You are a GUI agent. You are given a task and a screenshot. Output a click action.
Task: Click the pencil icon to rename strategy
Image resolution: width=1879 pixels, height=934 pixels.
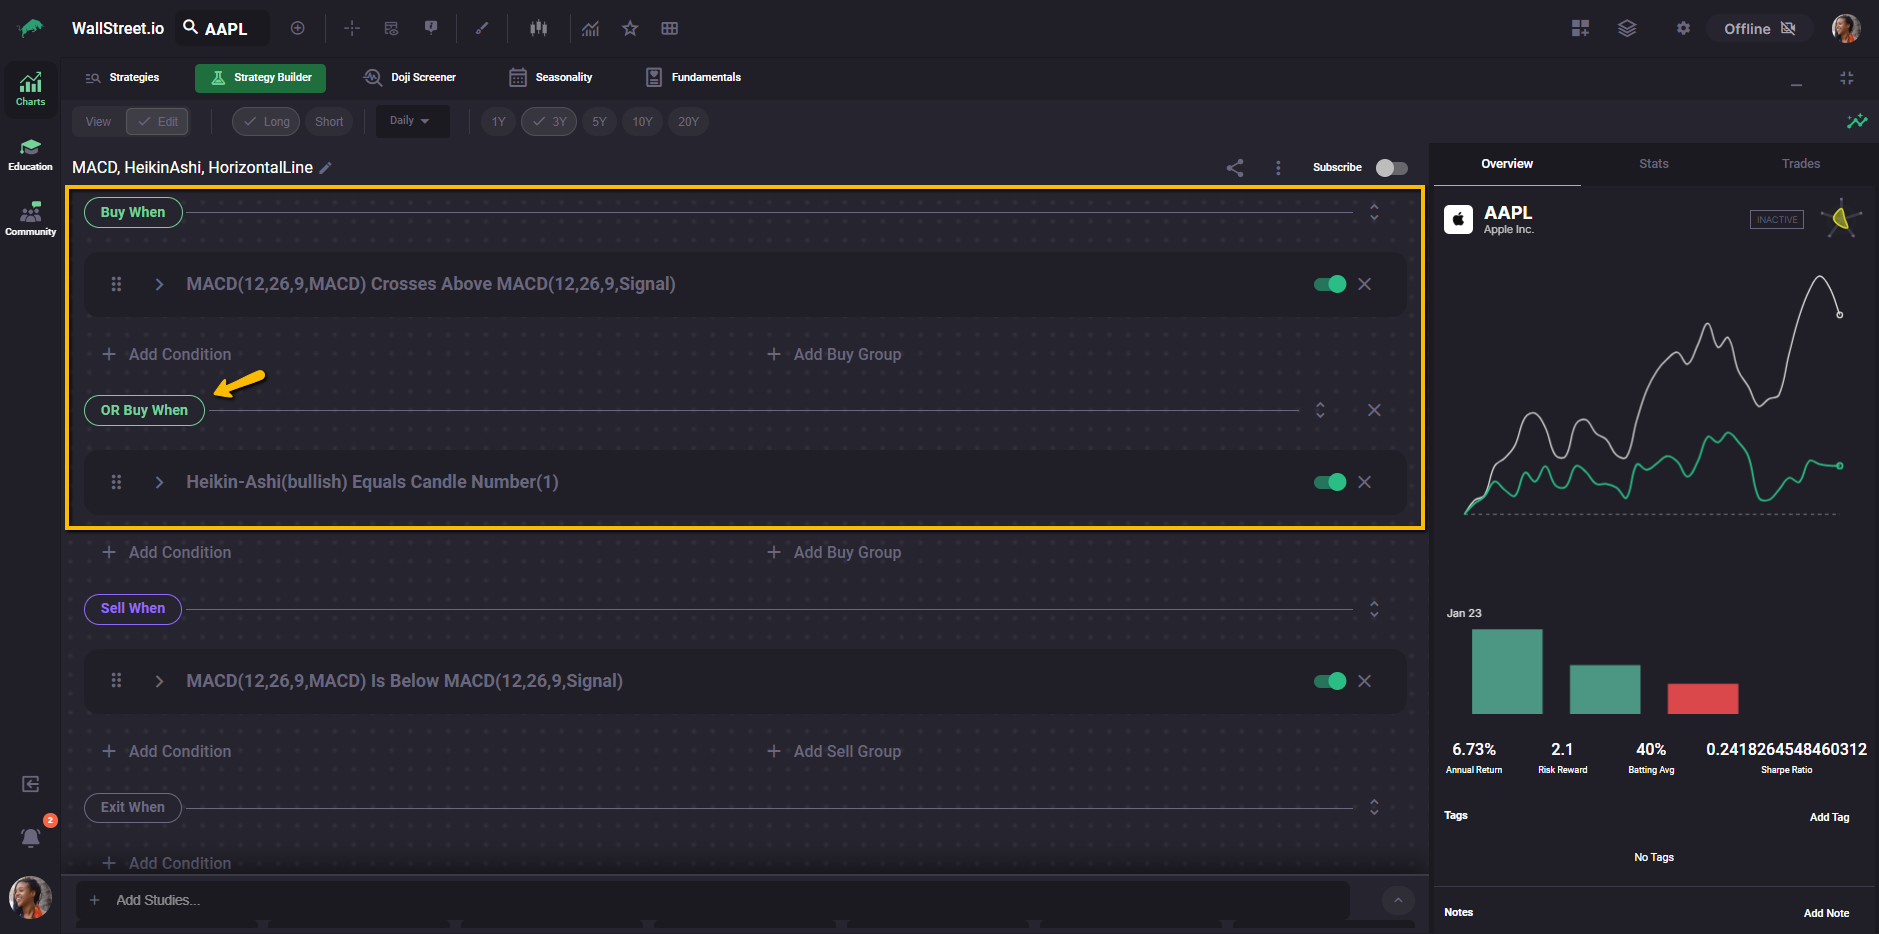[x=325, y=168]
